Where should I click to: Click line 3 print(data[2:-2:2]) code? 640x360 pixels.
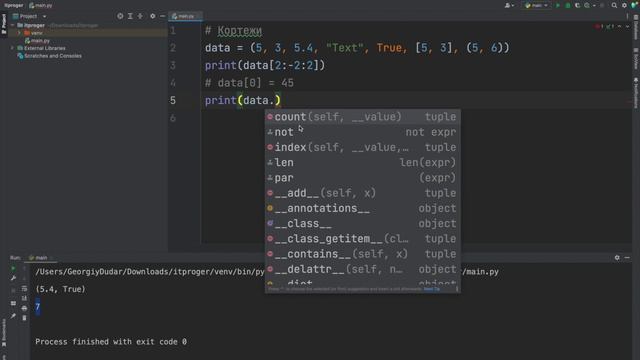[x=264, y=65]
